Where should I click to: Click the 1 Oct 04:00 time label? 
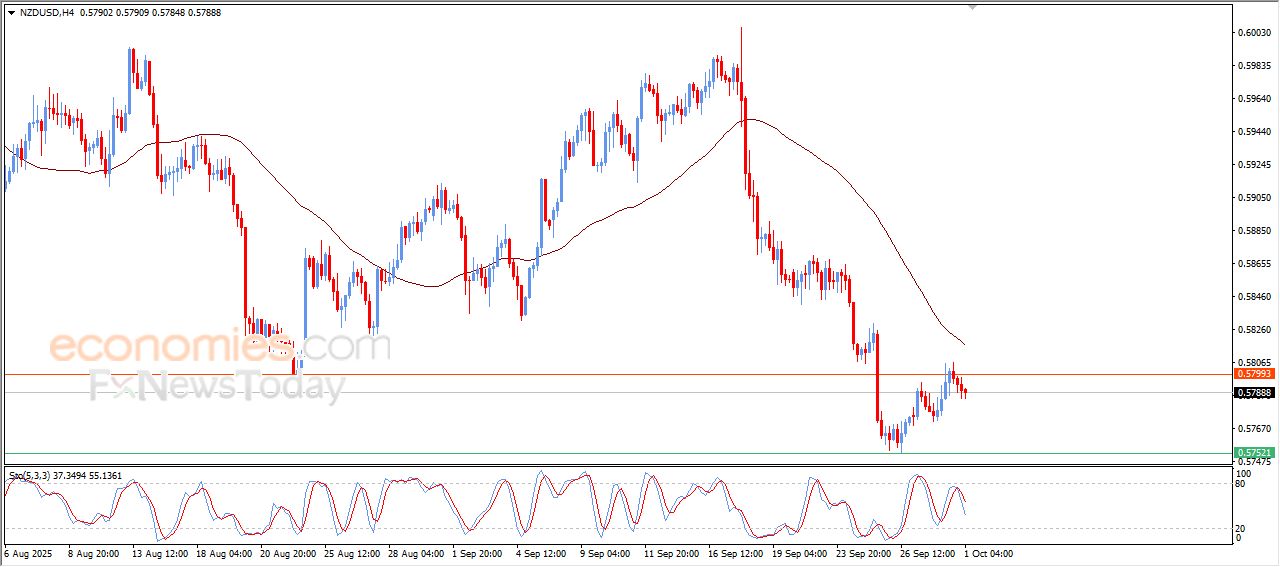(x=989, y=552)
